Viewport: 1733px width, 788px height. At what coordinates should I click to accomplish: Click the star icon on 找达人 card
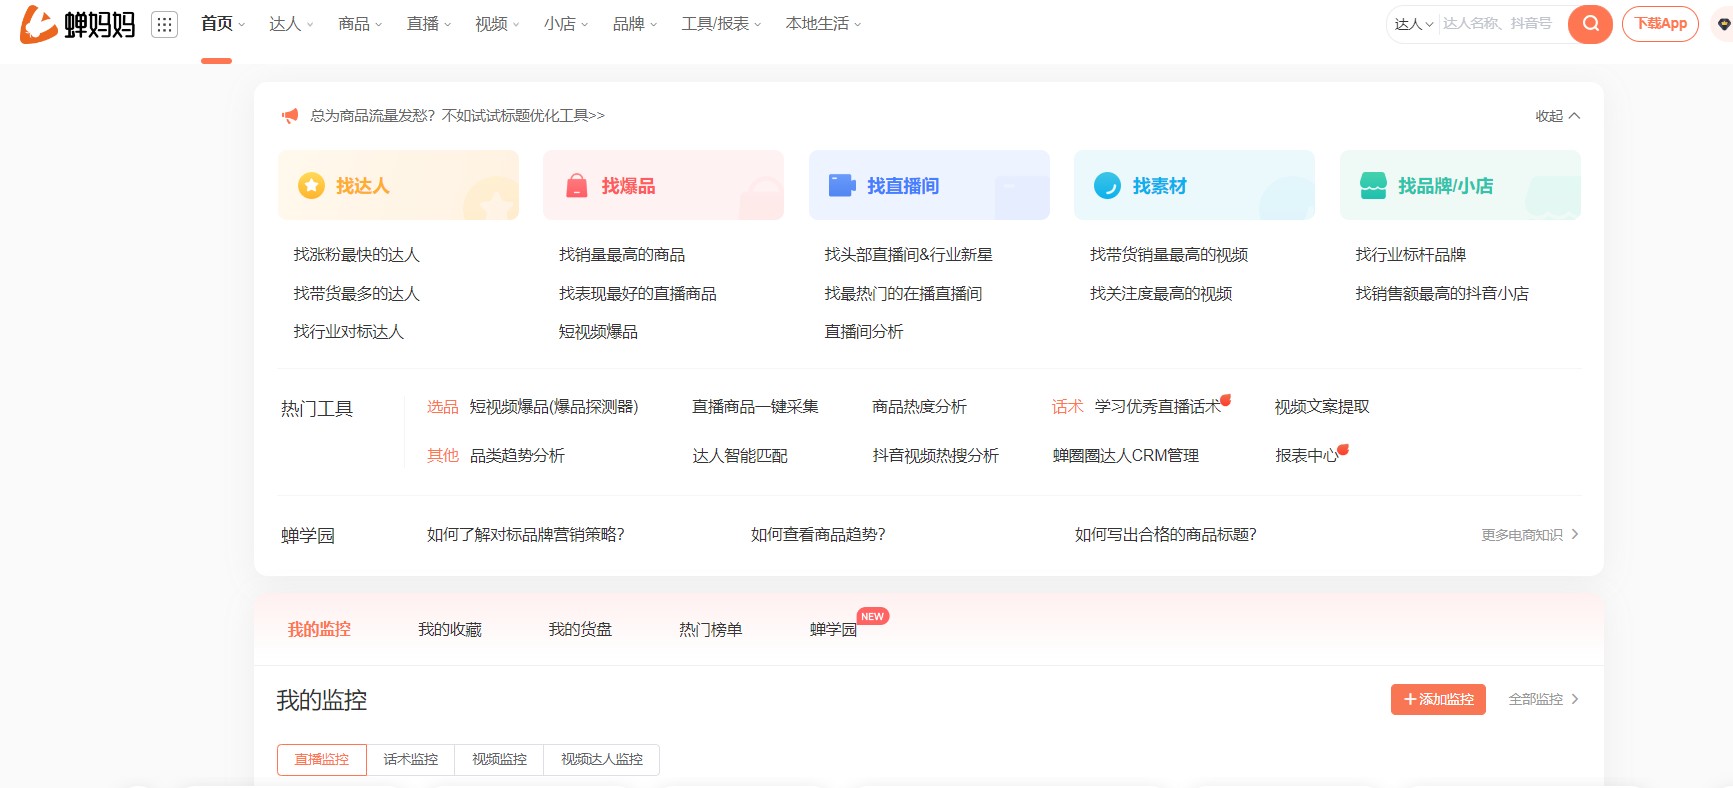click(311, 185)
